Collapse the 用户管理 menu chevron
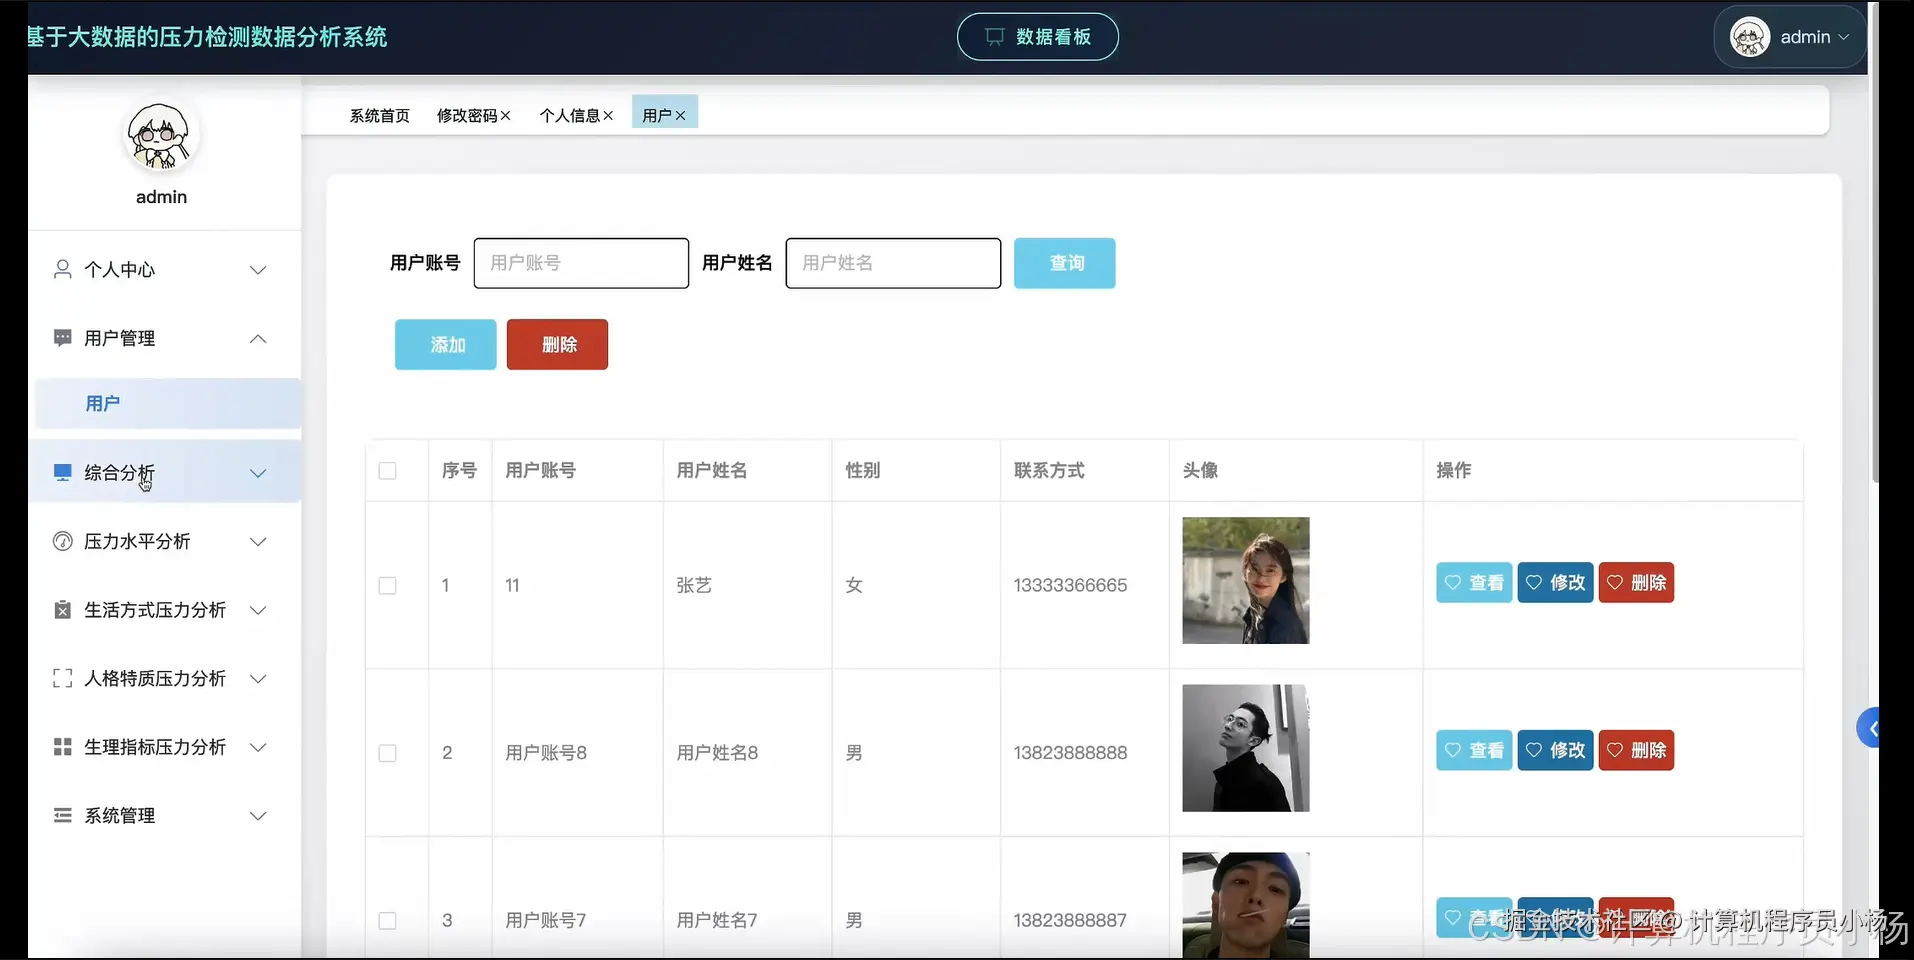The image size is (1914, 960). 258,338
